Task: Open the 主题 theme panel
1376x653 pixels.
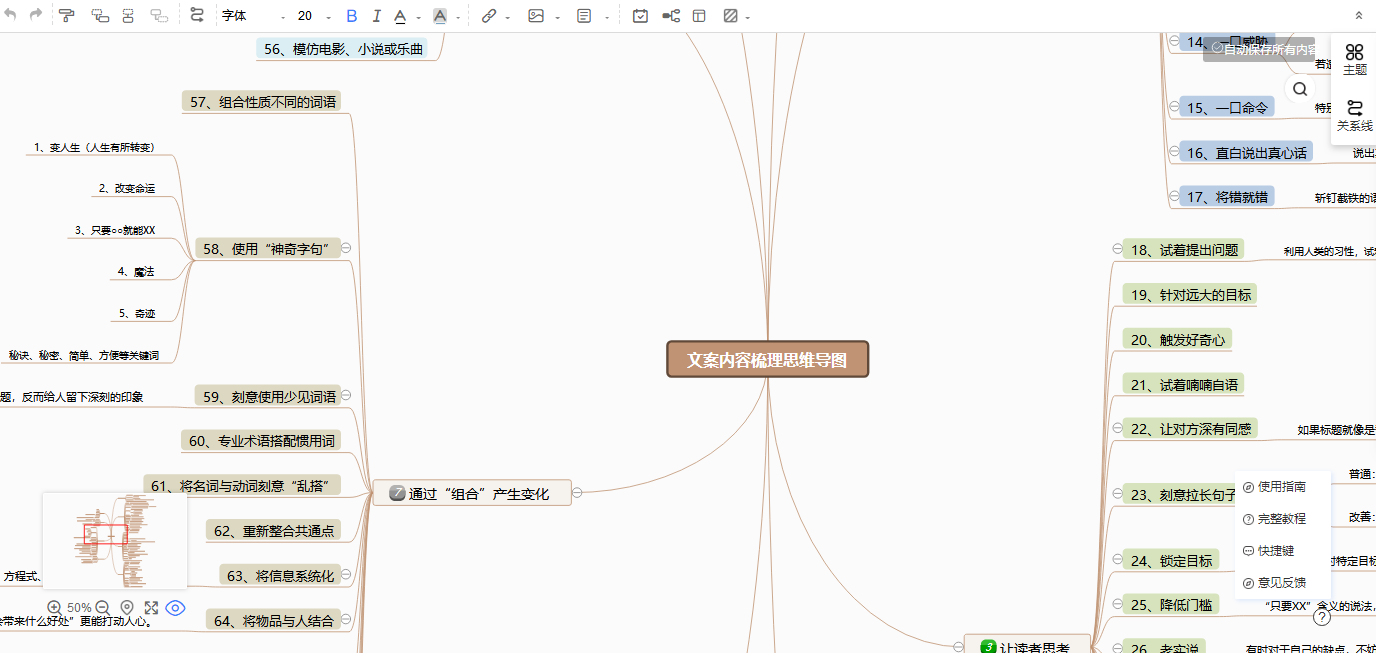Action: coord(1355,59)
